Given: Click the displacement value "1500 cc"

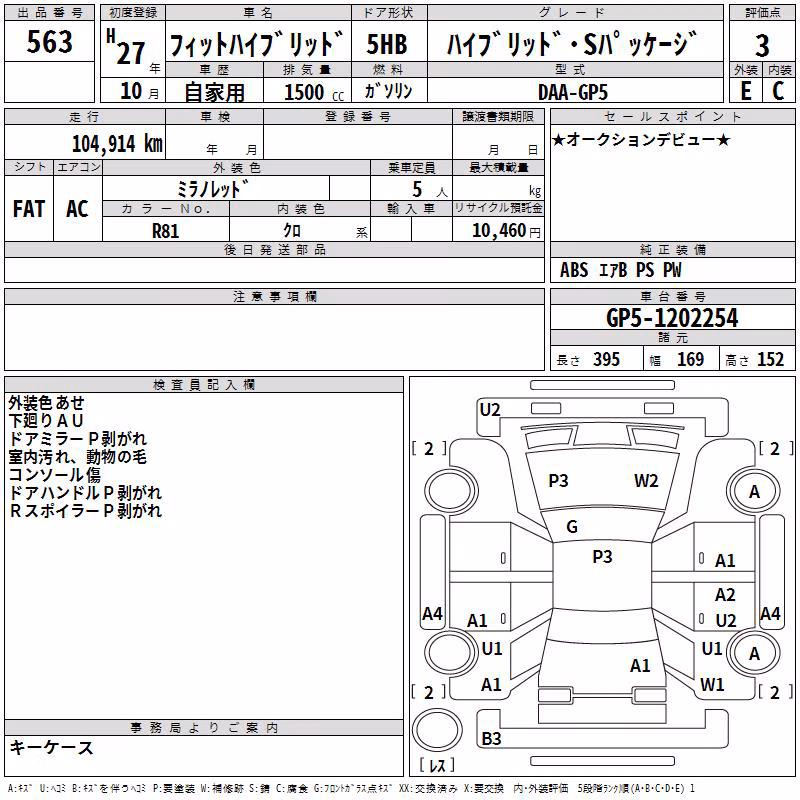Looking at the screenshot, I should click(x=314, y=92).
